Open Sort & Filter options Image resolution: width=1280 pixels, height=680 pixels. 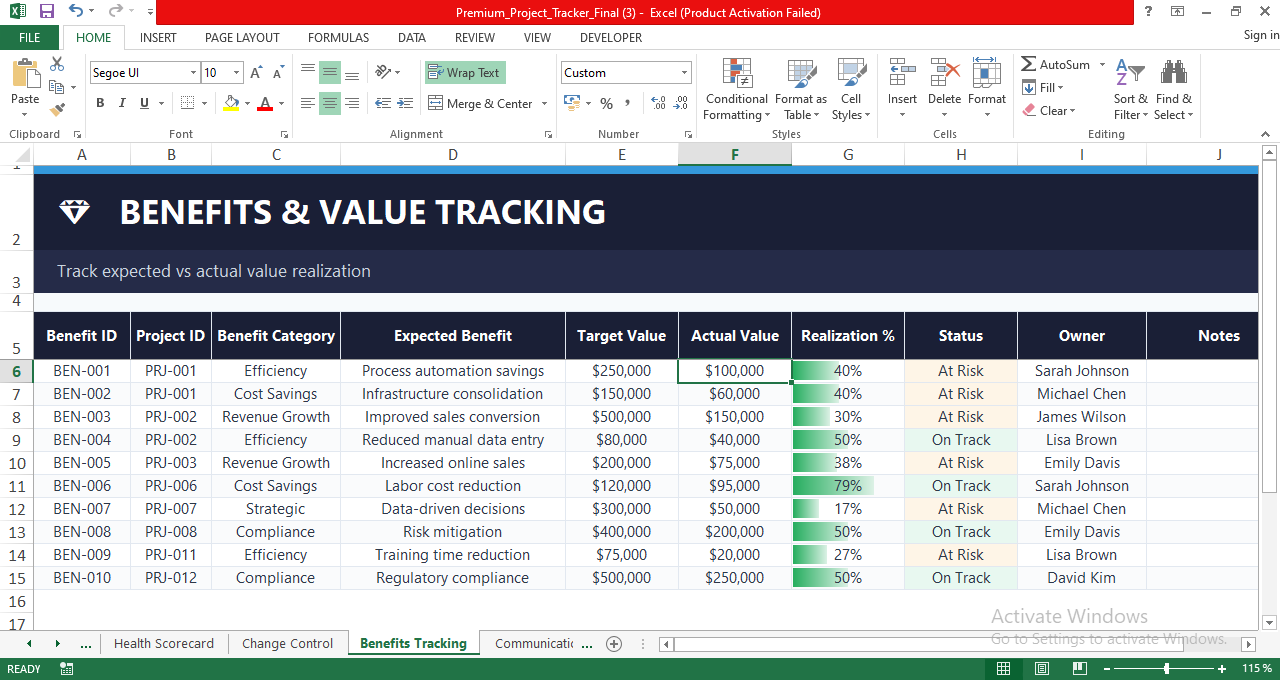tap(1130, 90)
